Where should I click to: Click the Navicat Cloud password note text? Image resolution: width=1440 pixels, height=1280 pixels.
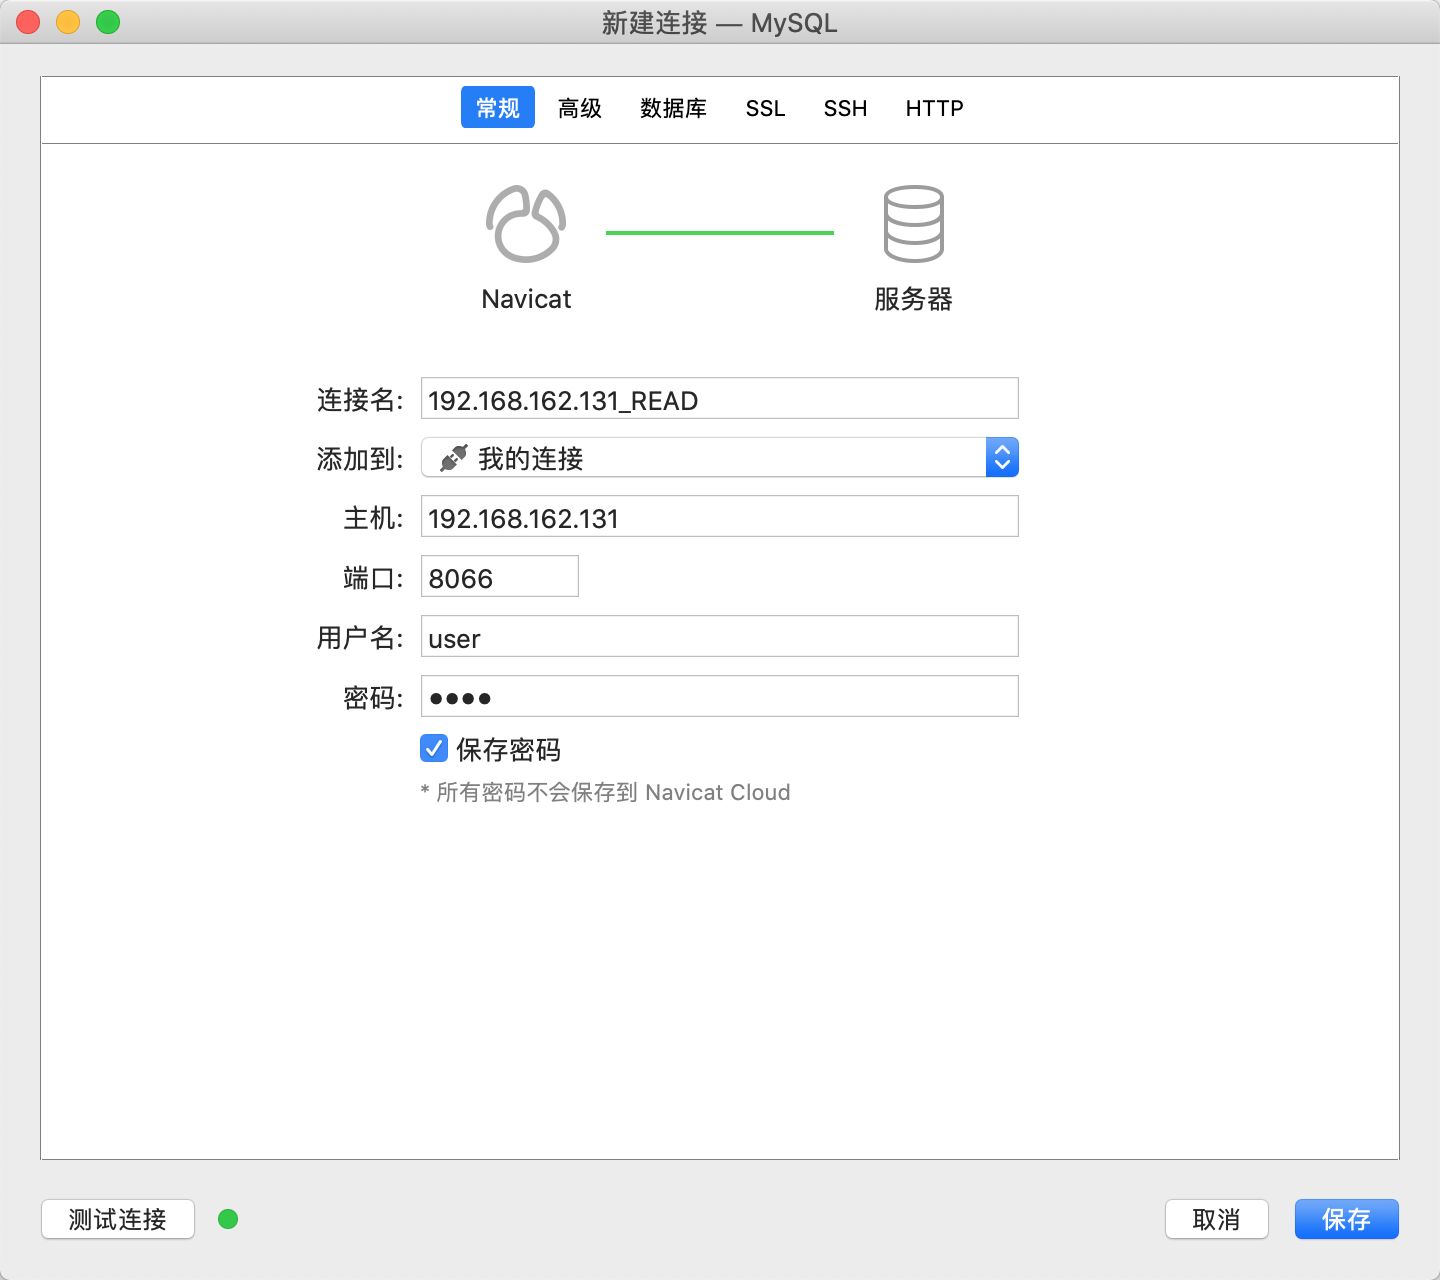606,792
